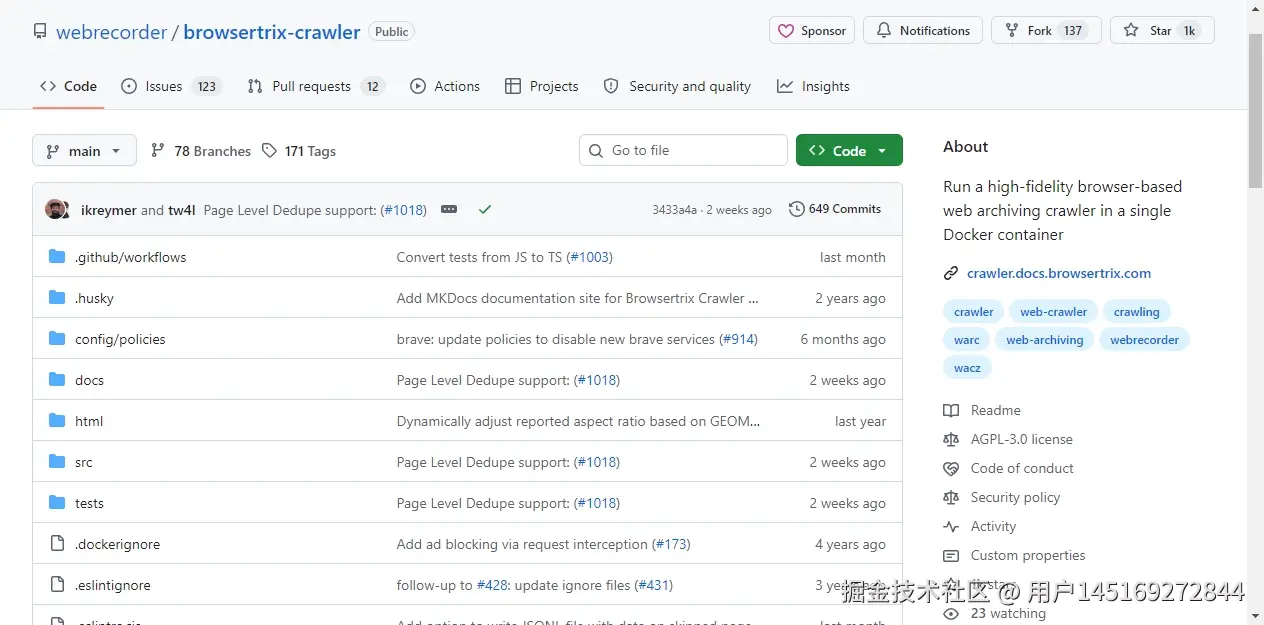Viewport: 1264px width, 625px height.
Task: Click the Fork 137 button
Action: click(1046, 31)
